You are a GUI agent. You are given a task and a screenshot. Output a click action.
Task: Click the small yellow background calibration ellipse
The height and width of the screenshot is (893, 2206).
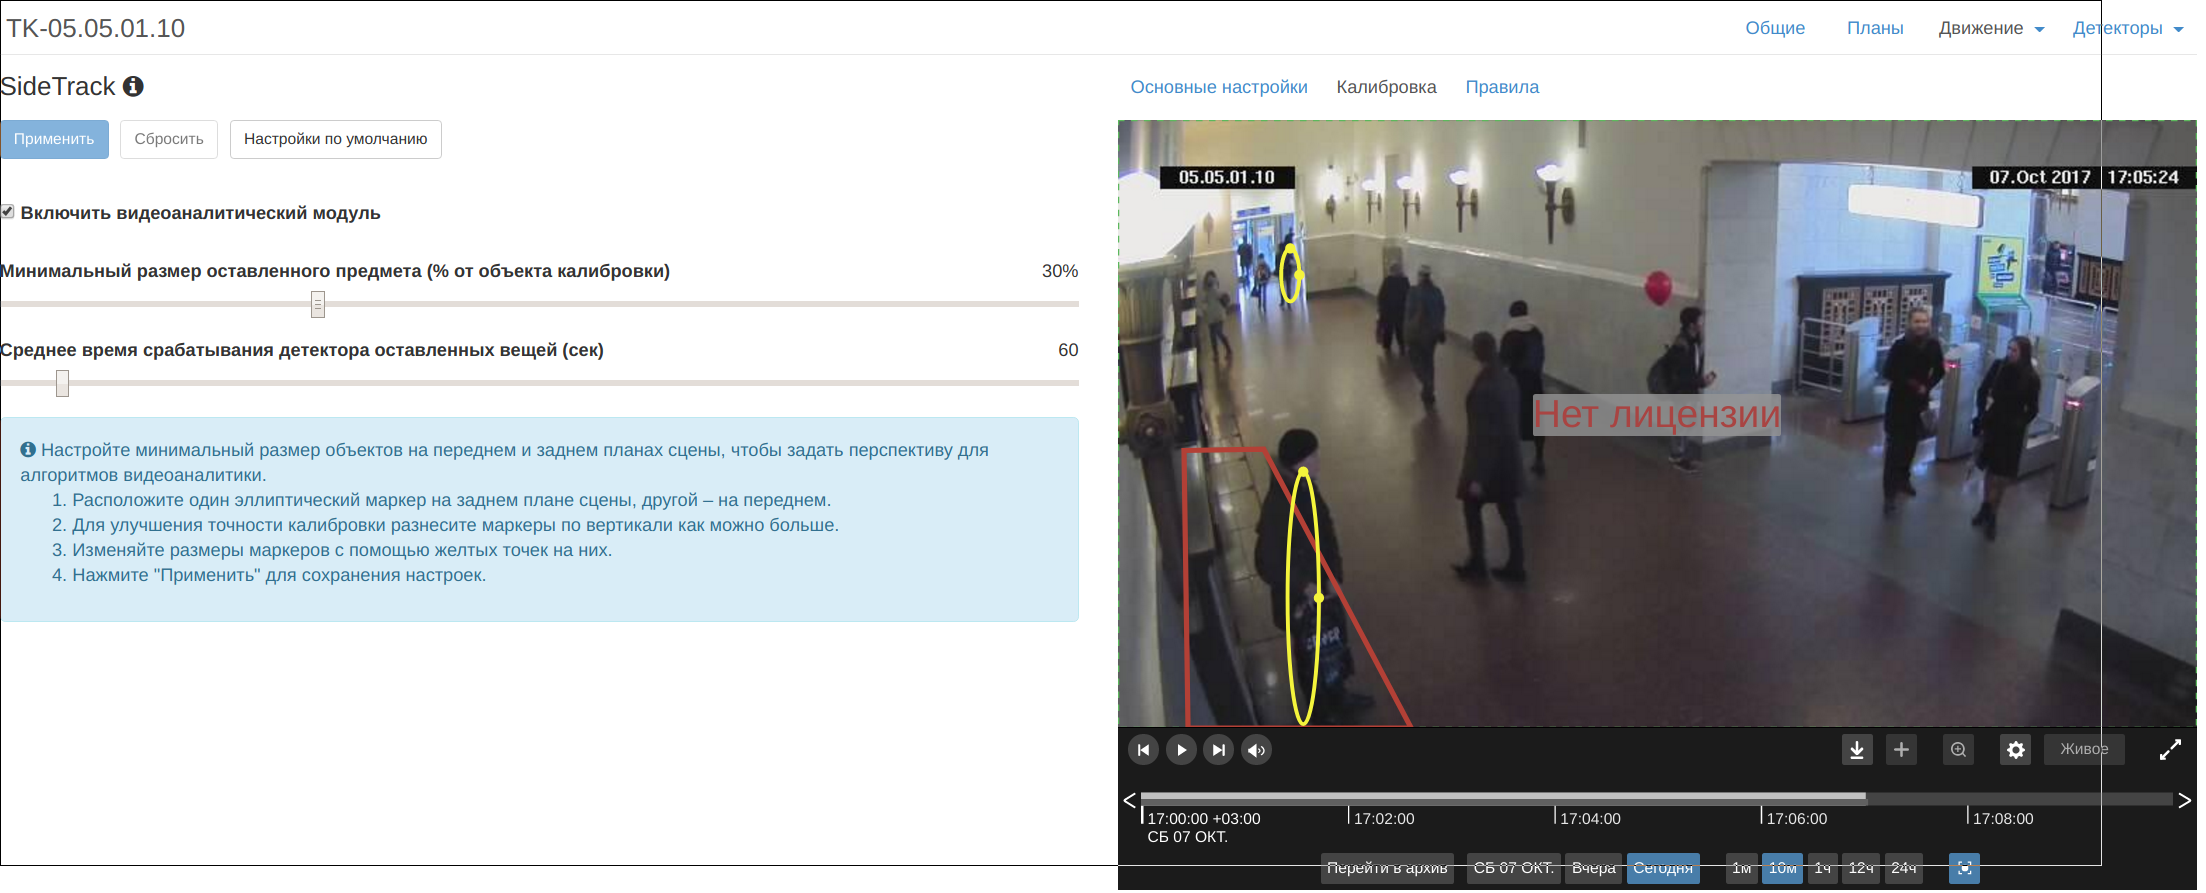(x=1290, y=274)
